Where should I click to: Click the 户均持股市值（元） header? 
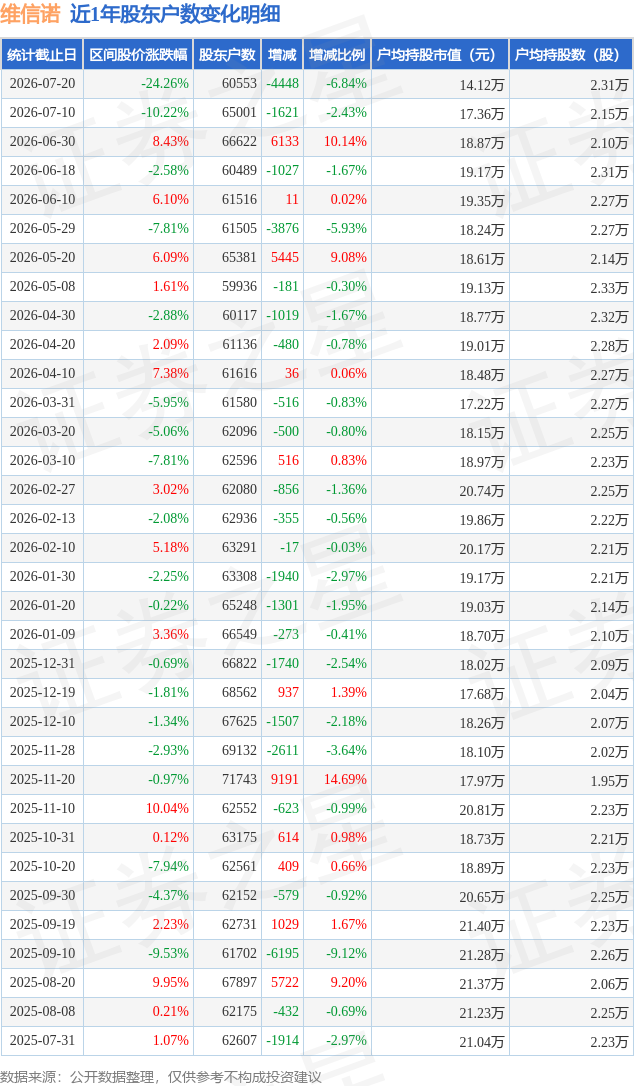click(440, 55)
